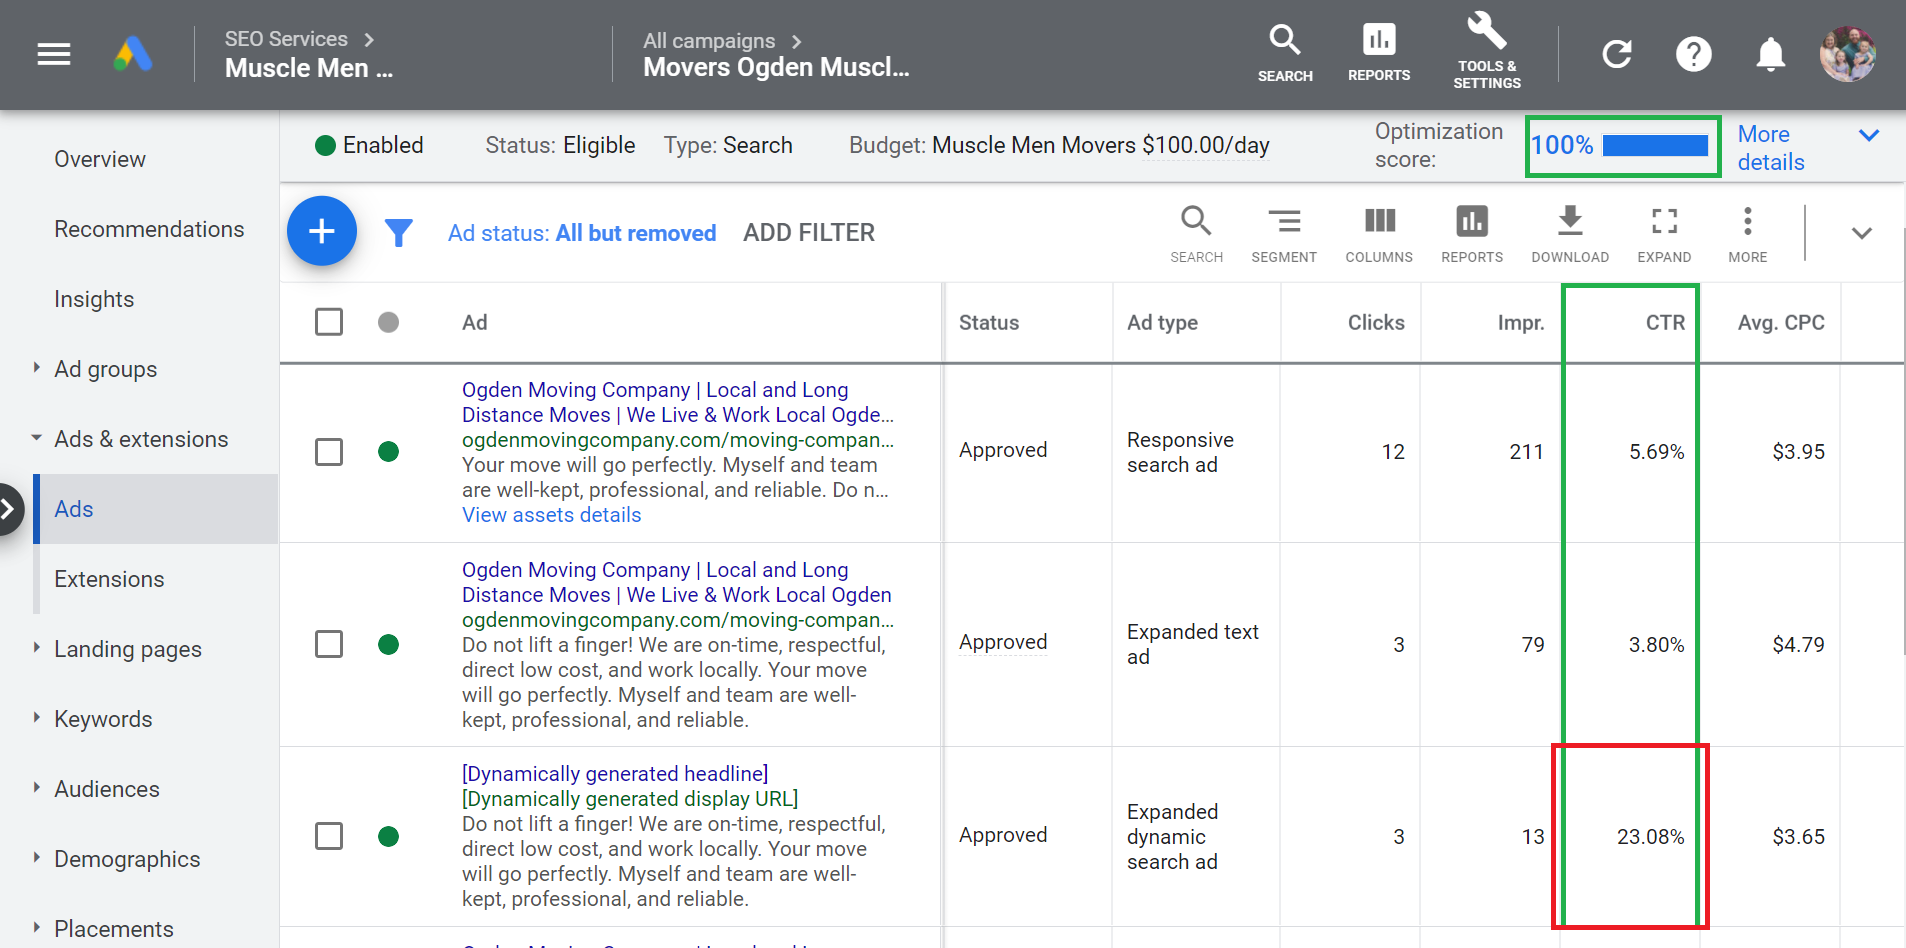
Task: Expand Placements in the sidebar
Action: (37, 928)
